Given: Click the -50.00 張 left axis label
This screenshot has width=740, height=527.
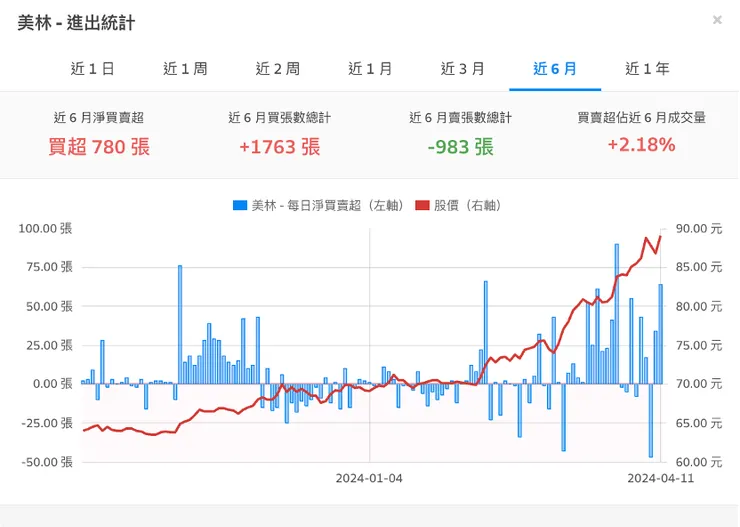Looking at the screenshot, I should [x=47, y=462].
